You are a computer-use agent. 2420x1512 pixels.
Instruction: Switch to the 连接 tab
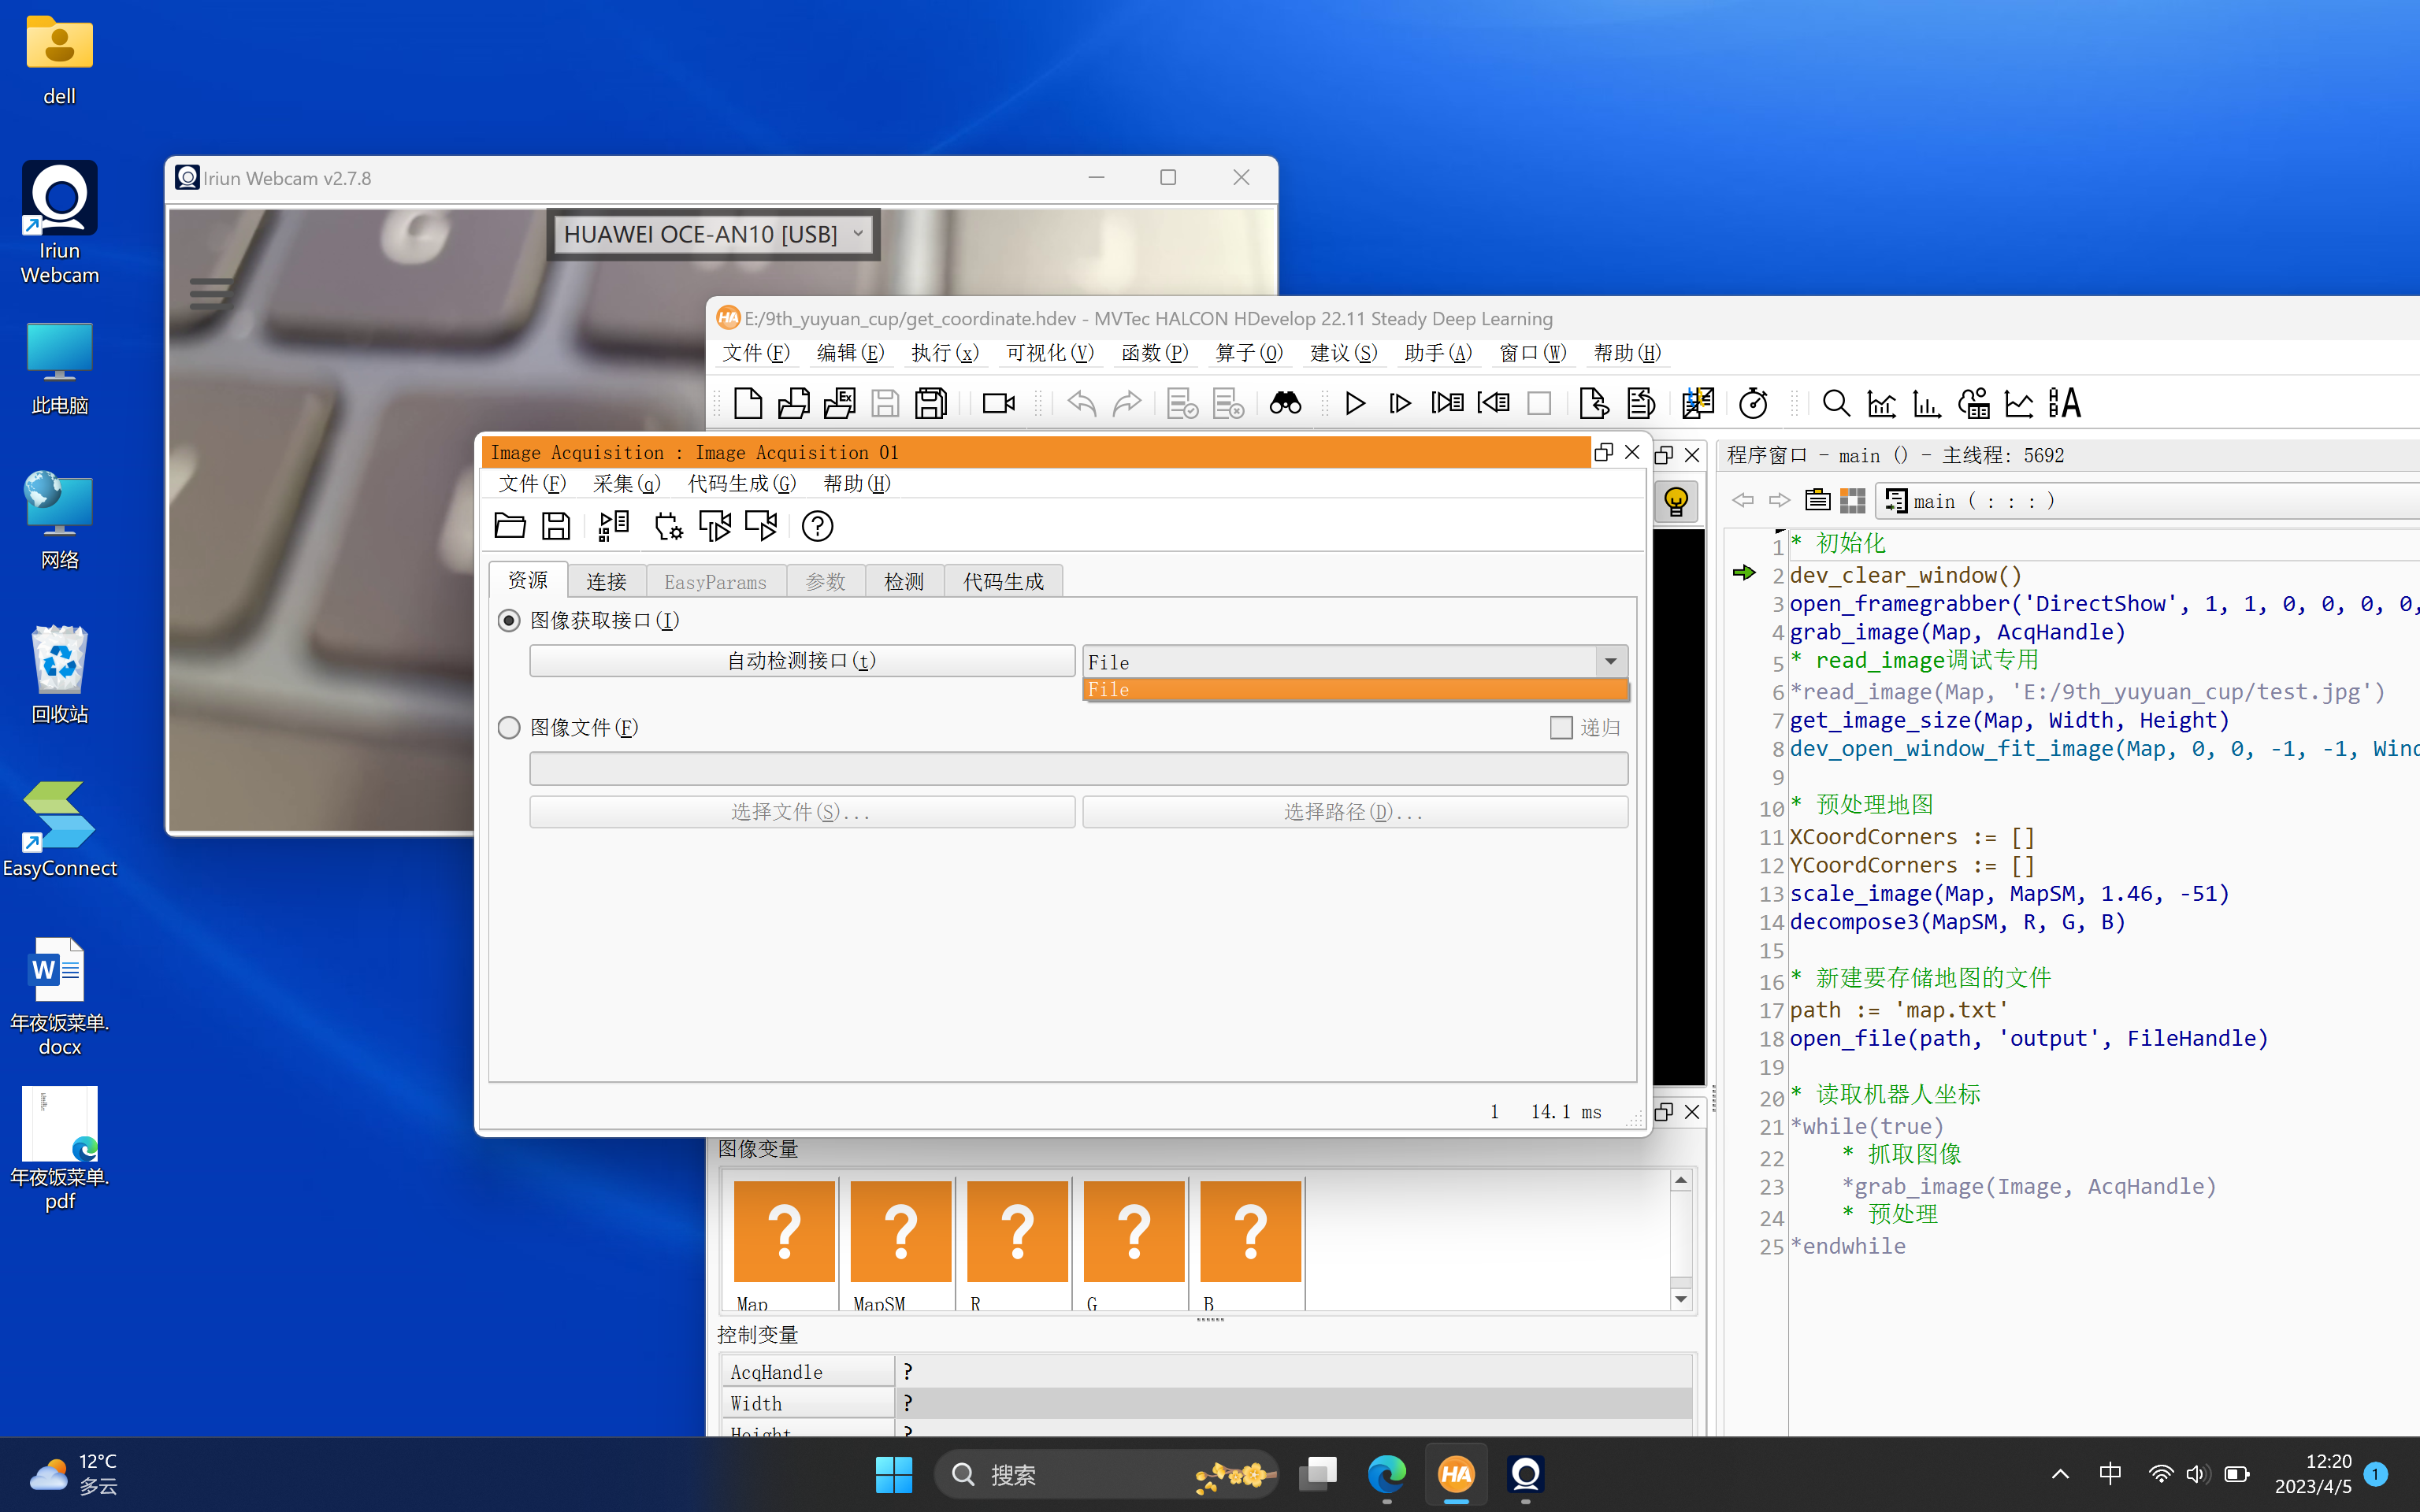click(x=606, y=582)
